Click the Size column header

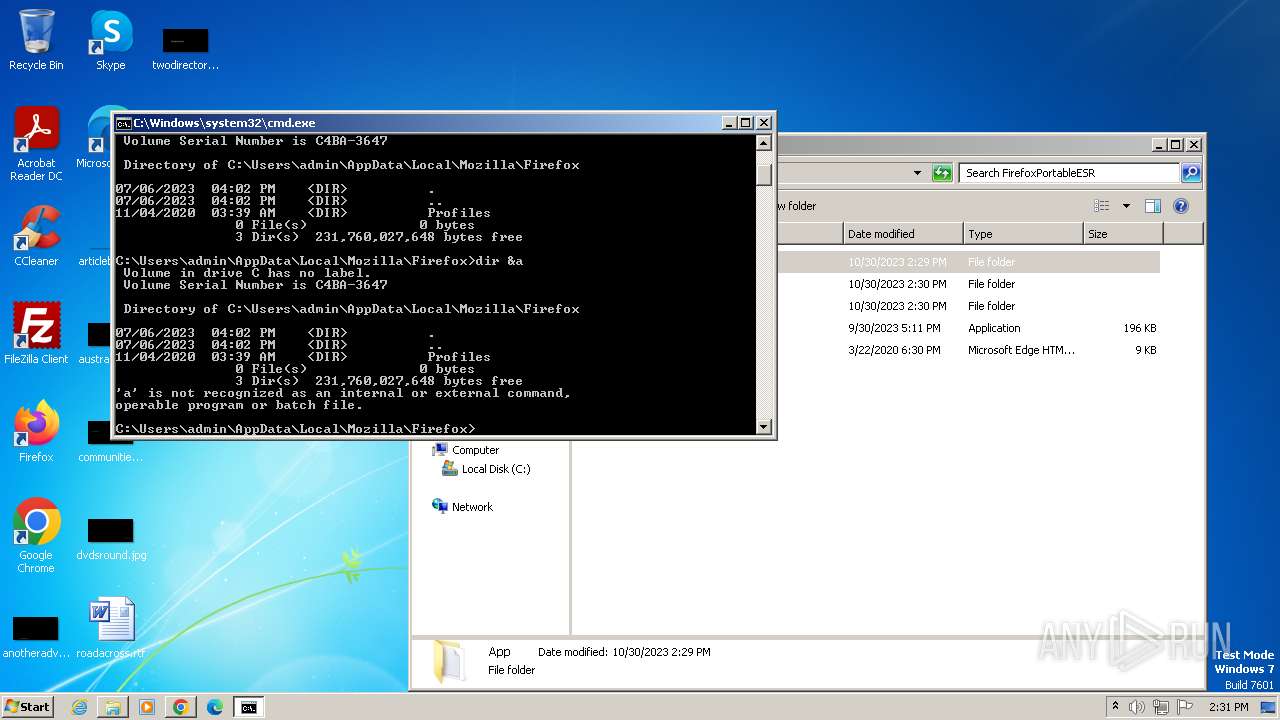pyautogui.click(x=1122, y=234)
